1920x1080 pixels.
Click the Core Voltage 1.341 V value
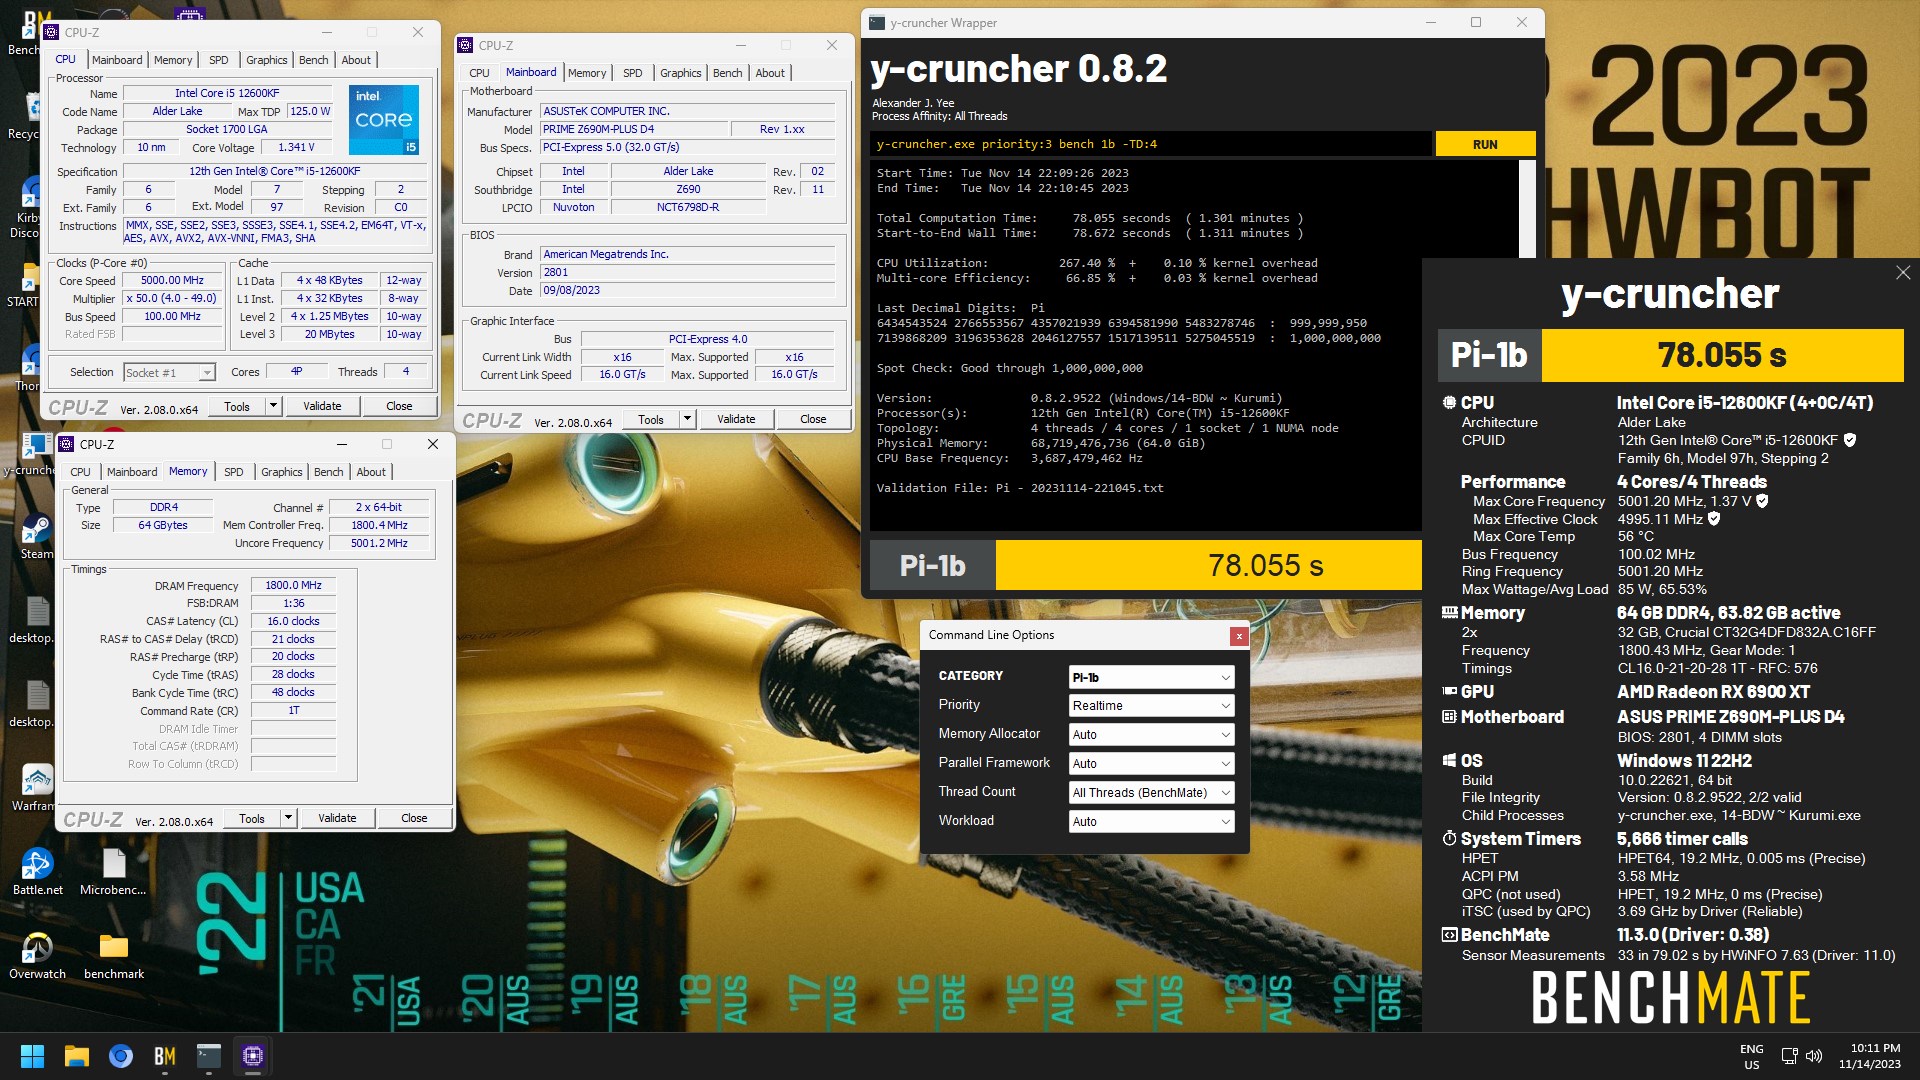(296, 148)
